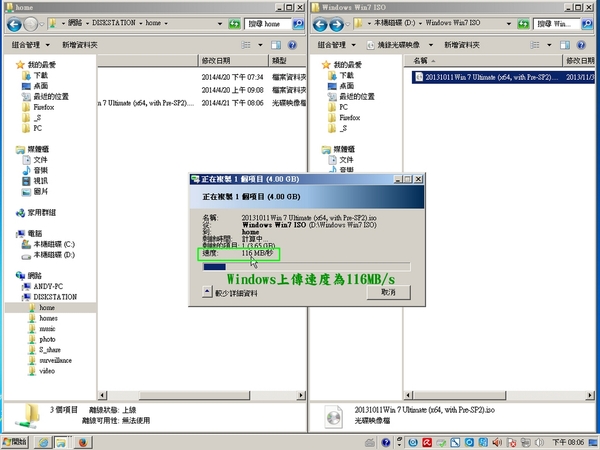Open Internet Explorer taskbar icon
Screen dimensions: 600x450
[x=43, y=442]
